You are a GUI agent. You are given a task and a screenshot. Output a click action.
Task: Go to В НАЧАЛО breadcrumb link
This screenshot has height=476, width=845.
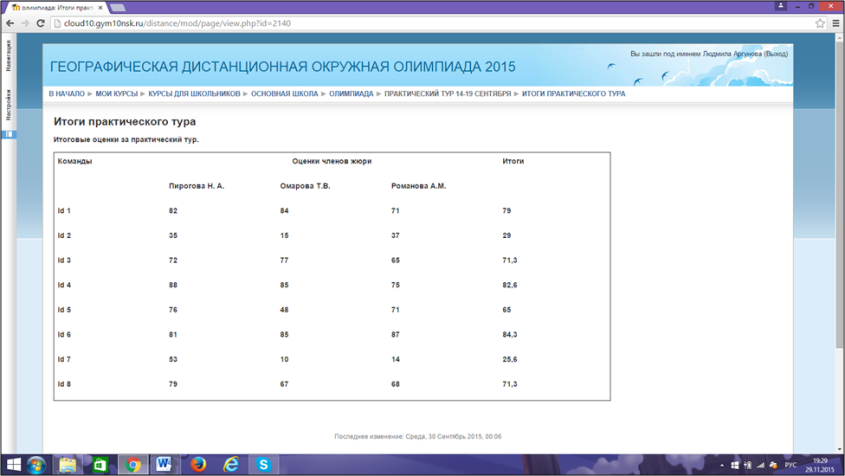66,94
